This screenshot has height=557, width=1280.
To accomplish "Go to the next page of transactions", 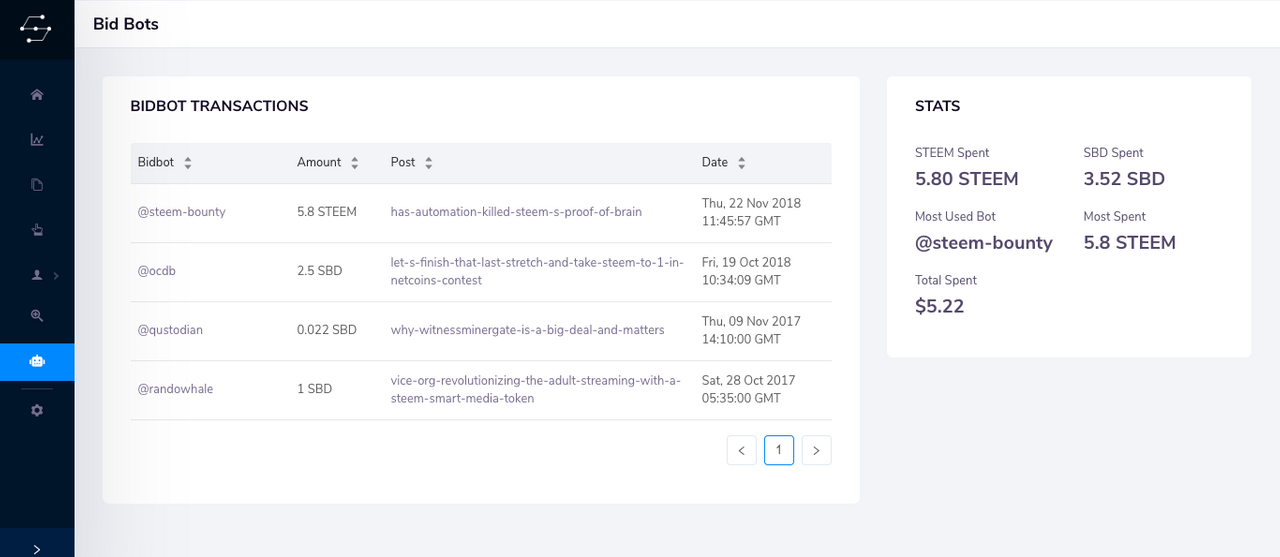I will click(x=816, y=451).
